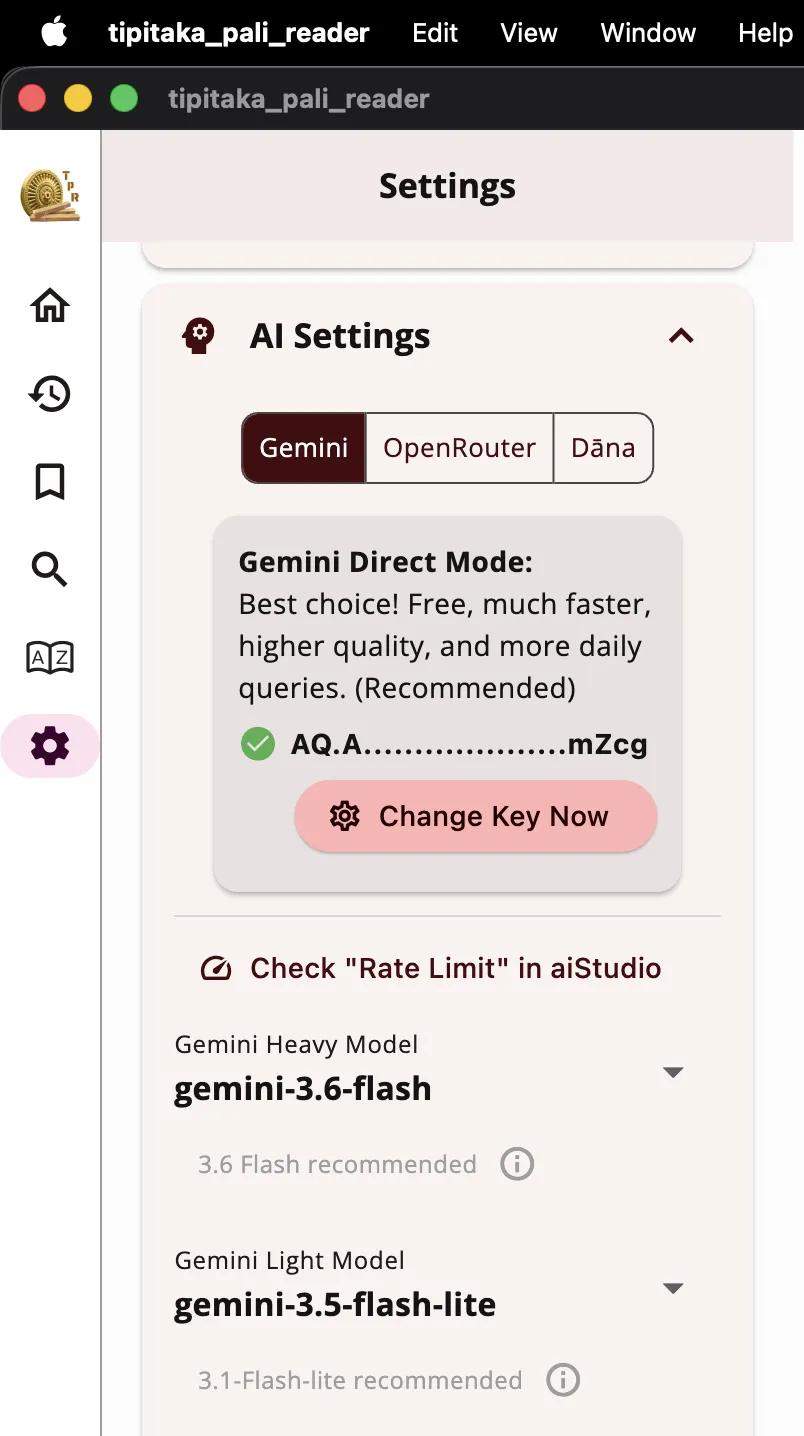Image resolution: width=804 pixels, height=1436 pixels.
Task: Open the Check "Rate Limit" in aiStudio link
Action: (431, 968)
